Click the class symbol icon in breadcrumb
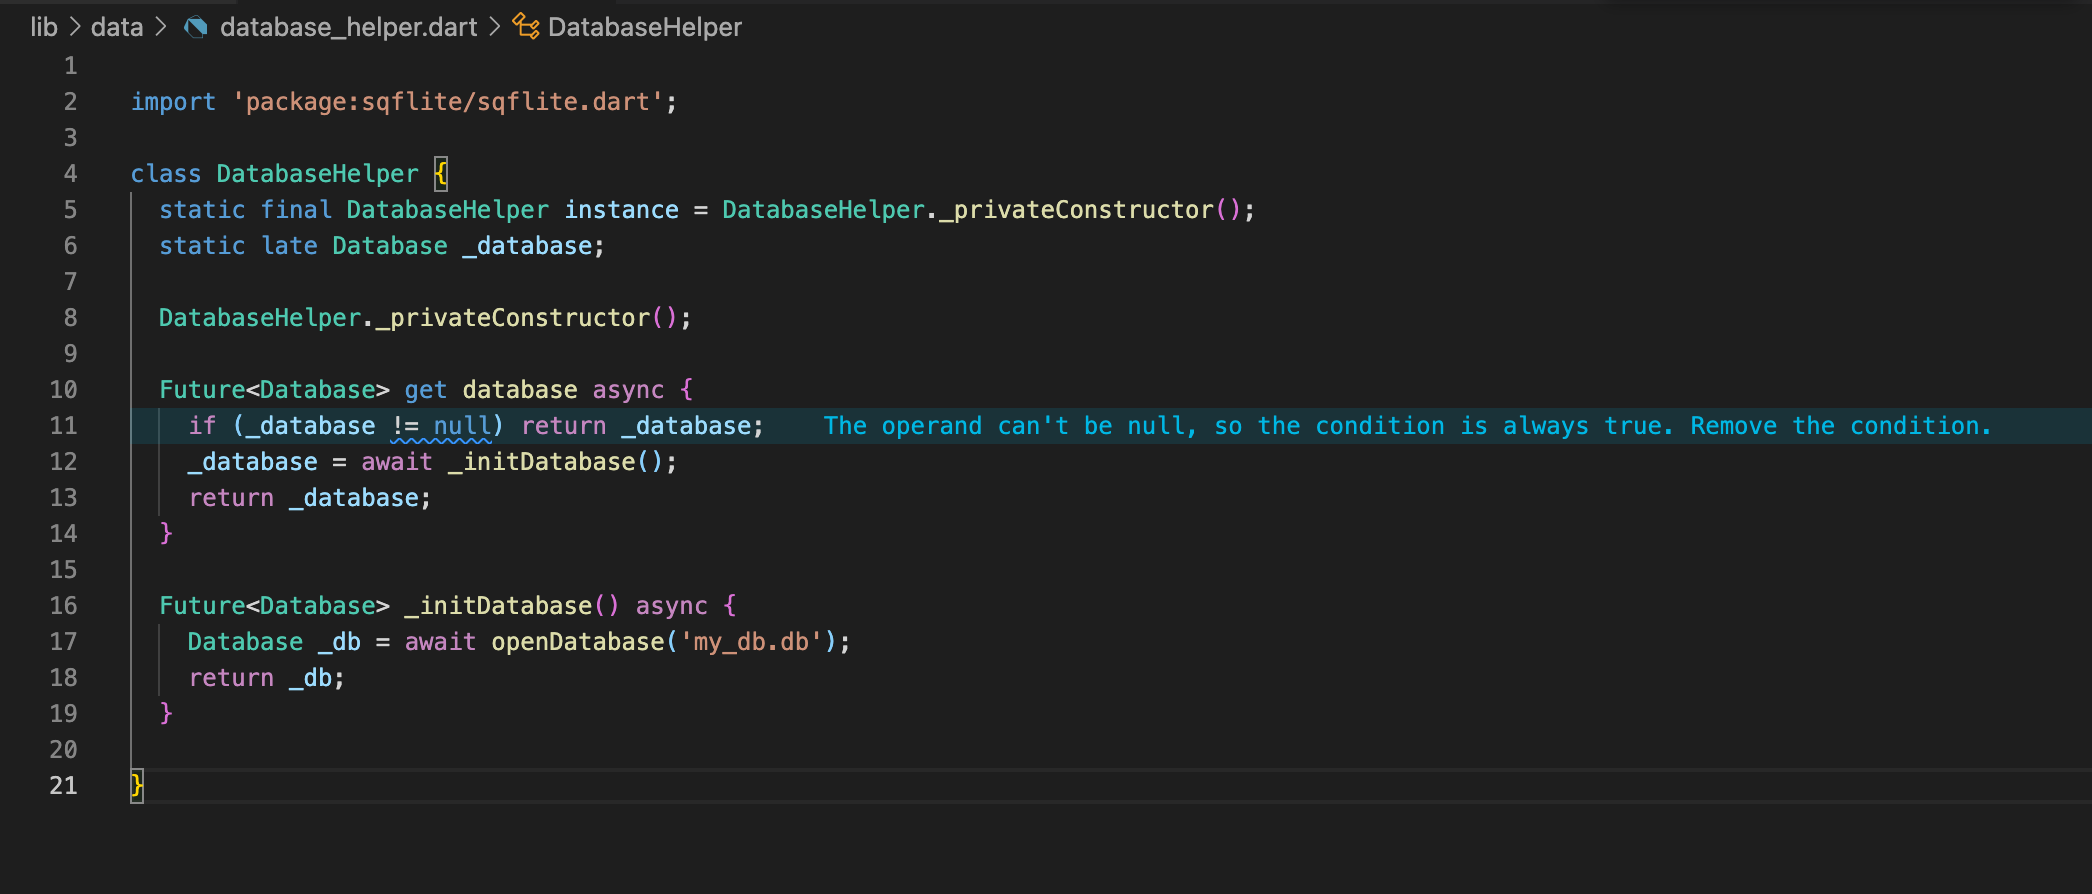The width and height of the screenshot is (2092, 894). point(526,27)
